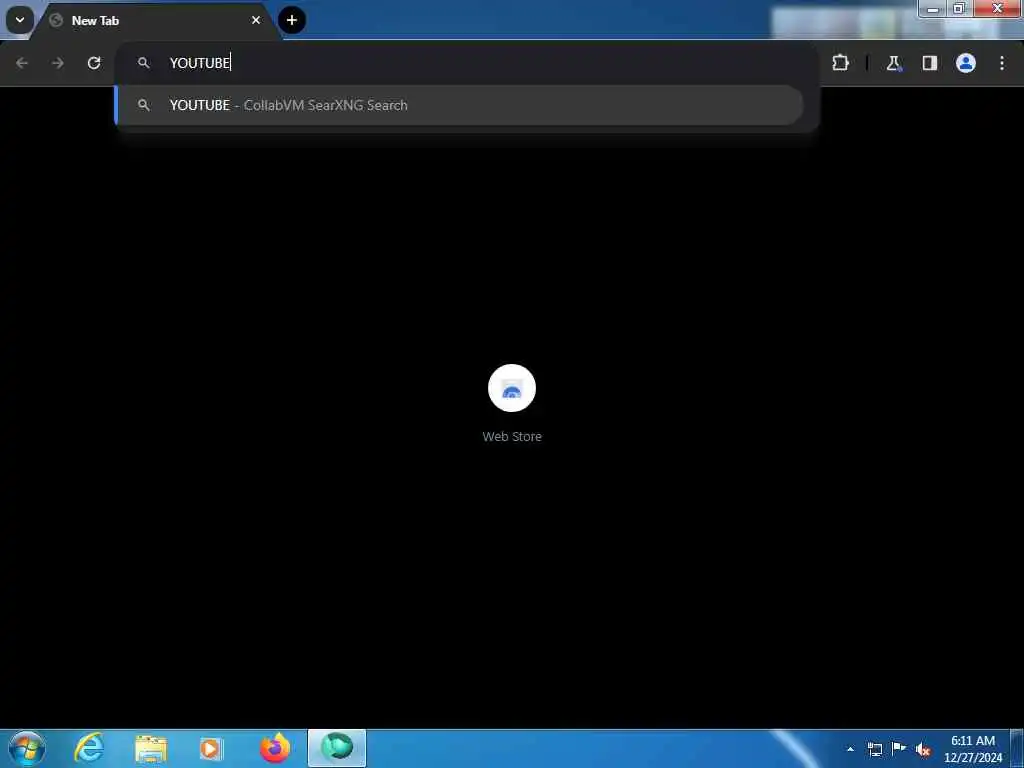
Task: Open the Web Store shortcut icon
Action: (512, 388)
